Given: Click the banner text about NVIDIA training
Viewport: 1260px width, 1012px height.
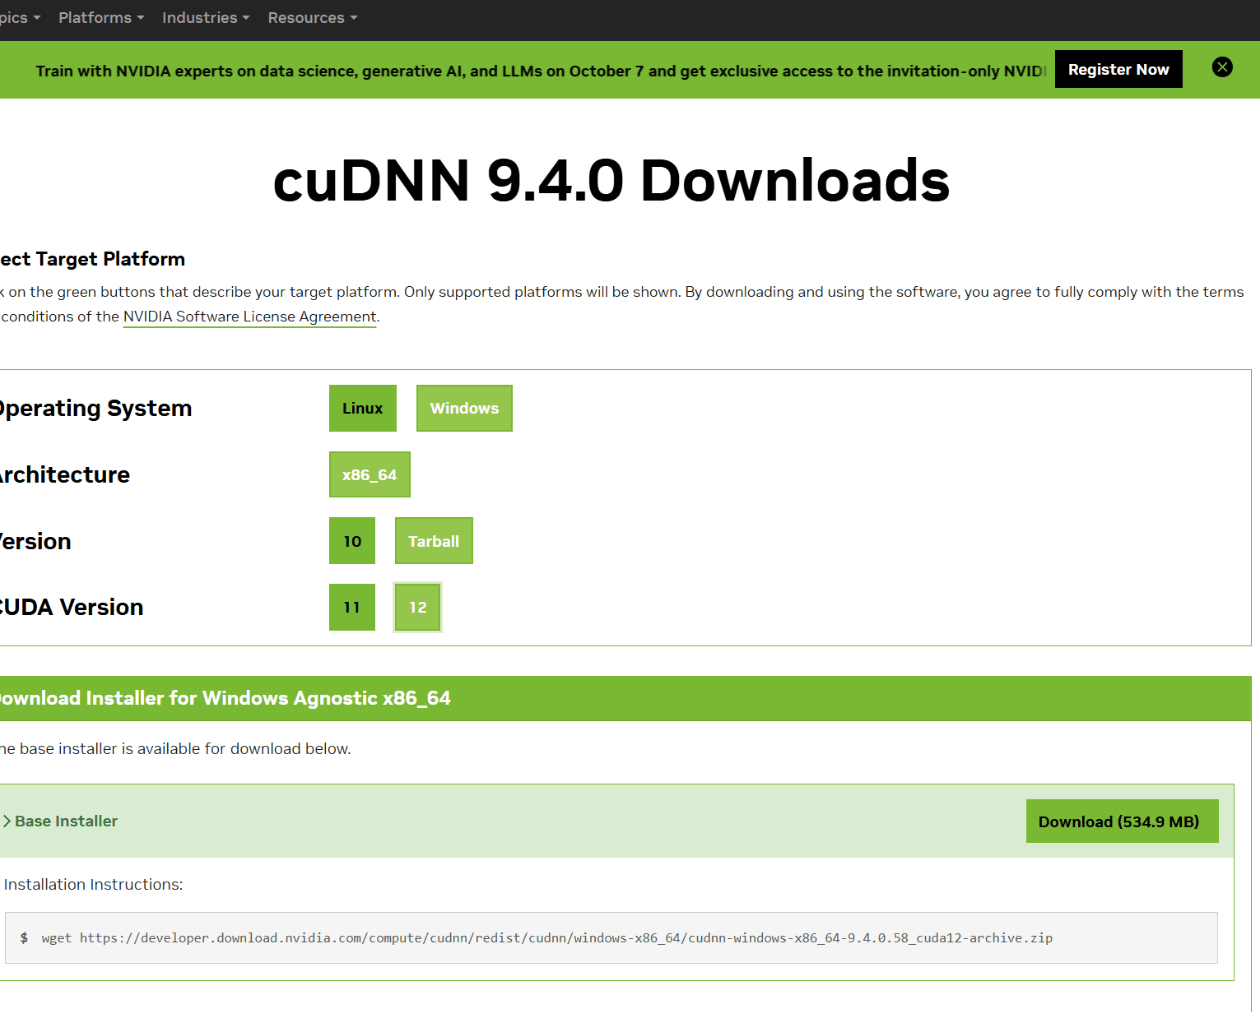Looking at the screenshot, I should tap(541, 71).
